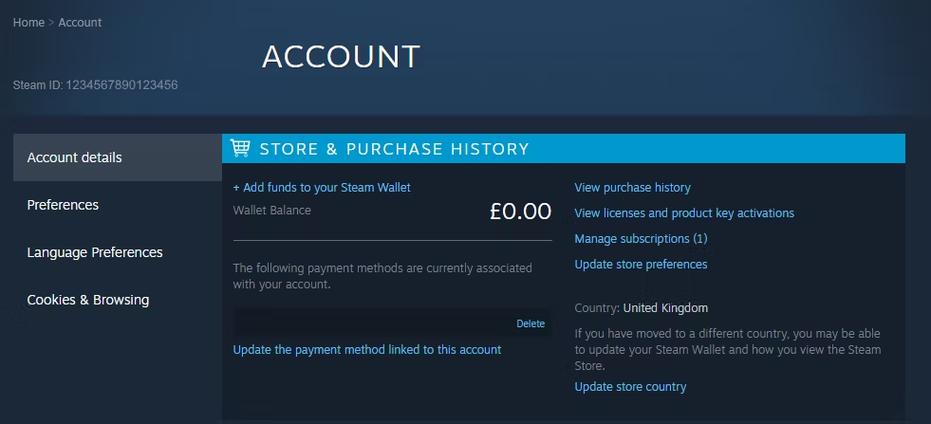Click Update store preferences
This screenshot has height=424, width=931.
click(x=641, y=264)
